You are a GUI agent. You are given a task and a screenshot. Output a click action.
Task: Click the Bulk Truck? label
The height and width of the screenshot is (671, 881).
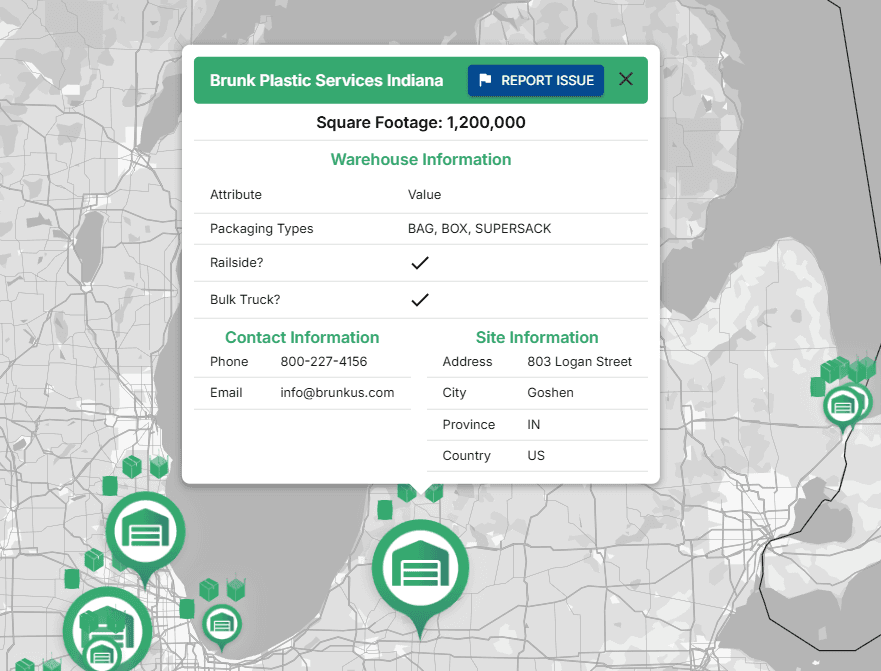[245, 300]
